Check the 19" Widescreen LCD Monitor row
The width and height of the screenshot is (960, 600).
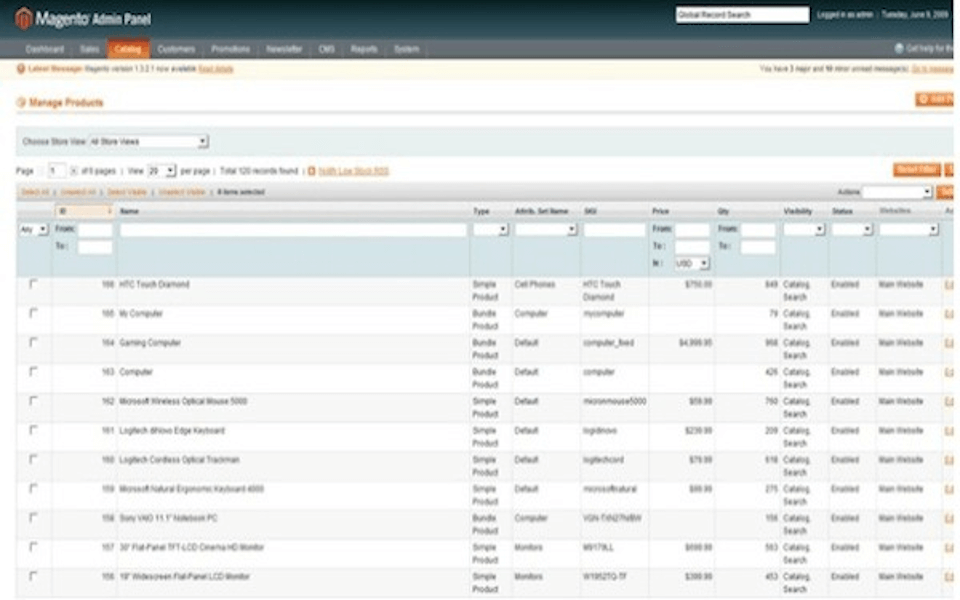33,577
